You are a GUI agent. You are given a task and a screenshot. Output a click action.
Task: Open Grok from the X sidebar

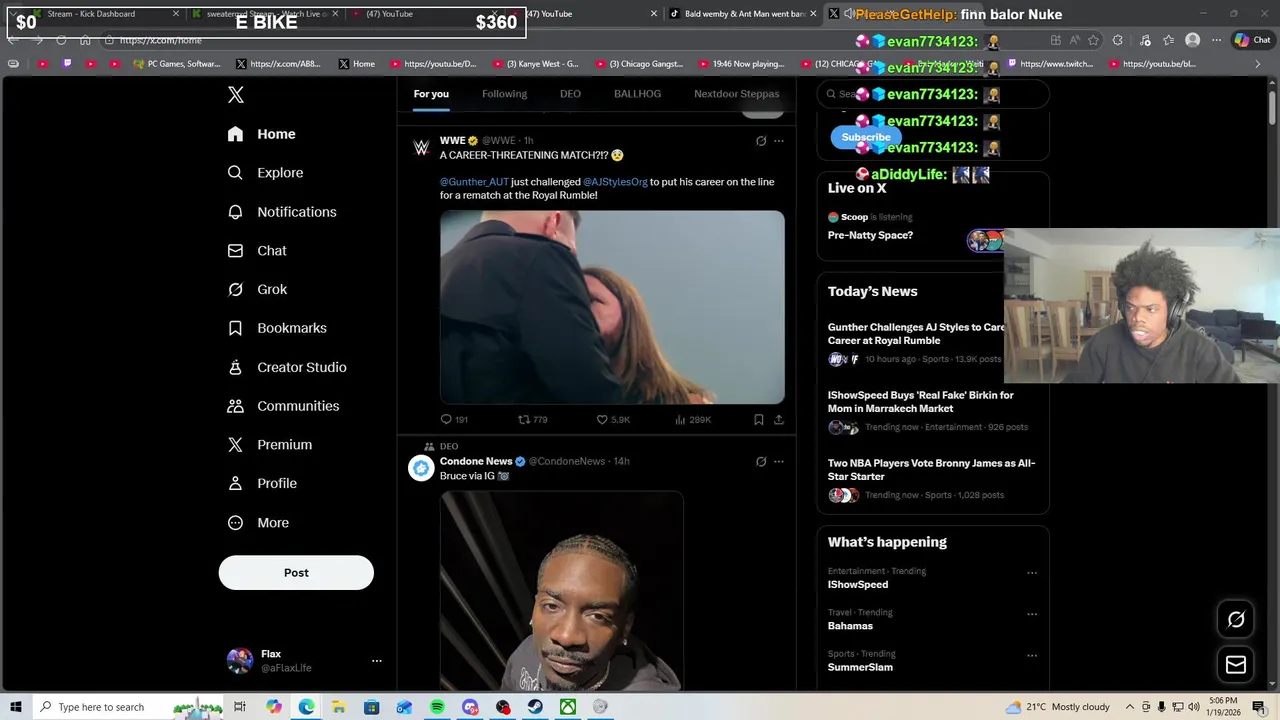pyautogui.click(x=257, y=290)
